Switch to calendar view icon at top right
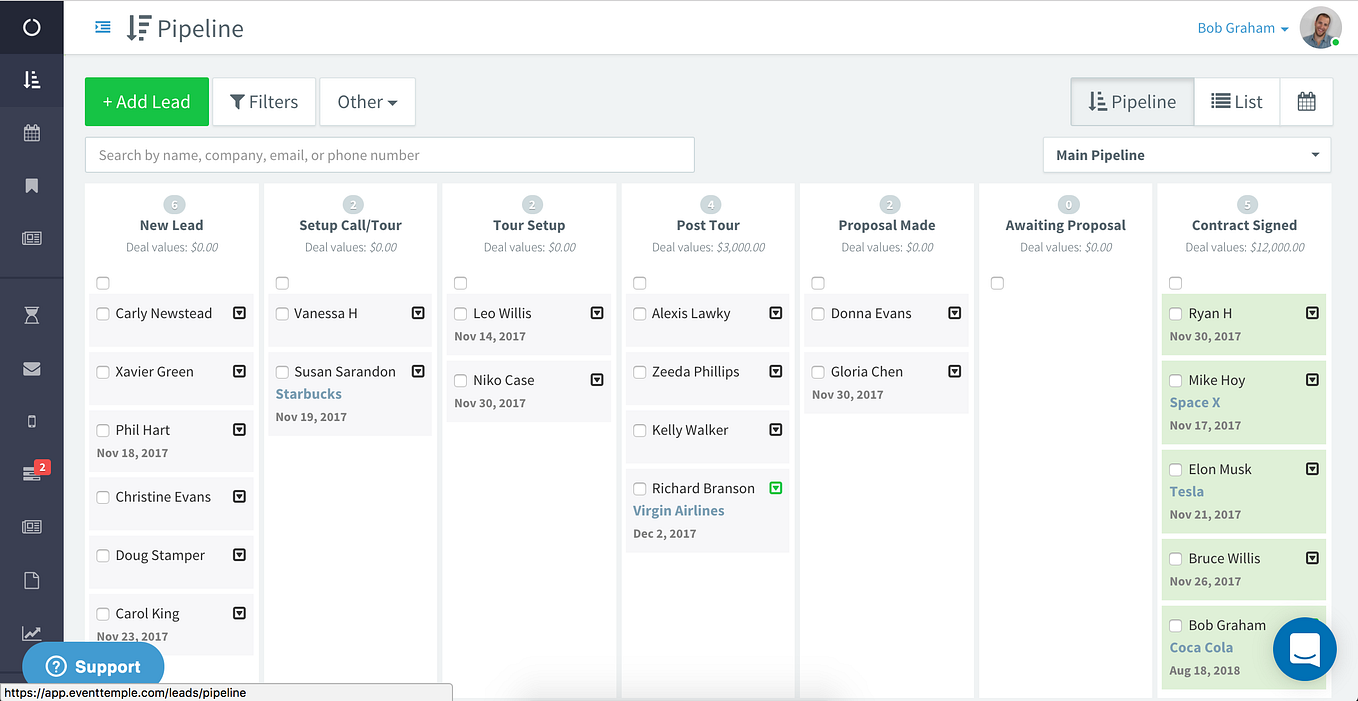Screen dimensions: 1358x701 (x=1306, y=101)
